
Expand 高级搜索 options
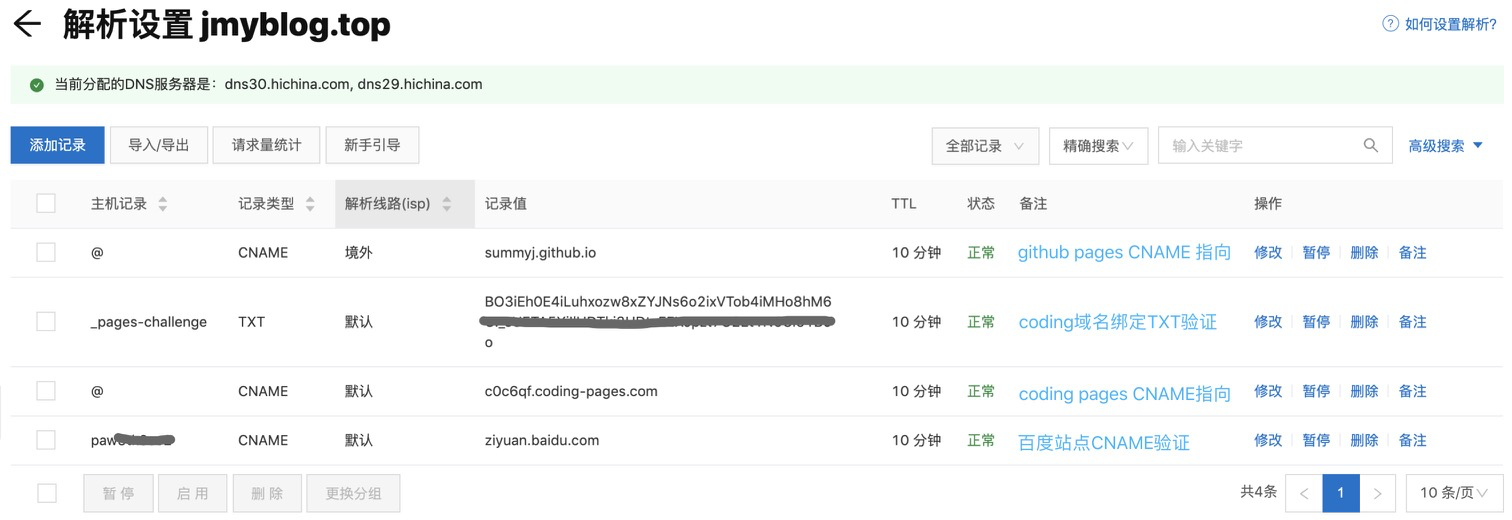1446,146
